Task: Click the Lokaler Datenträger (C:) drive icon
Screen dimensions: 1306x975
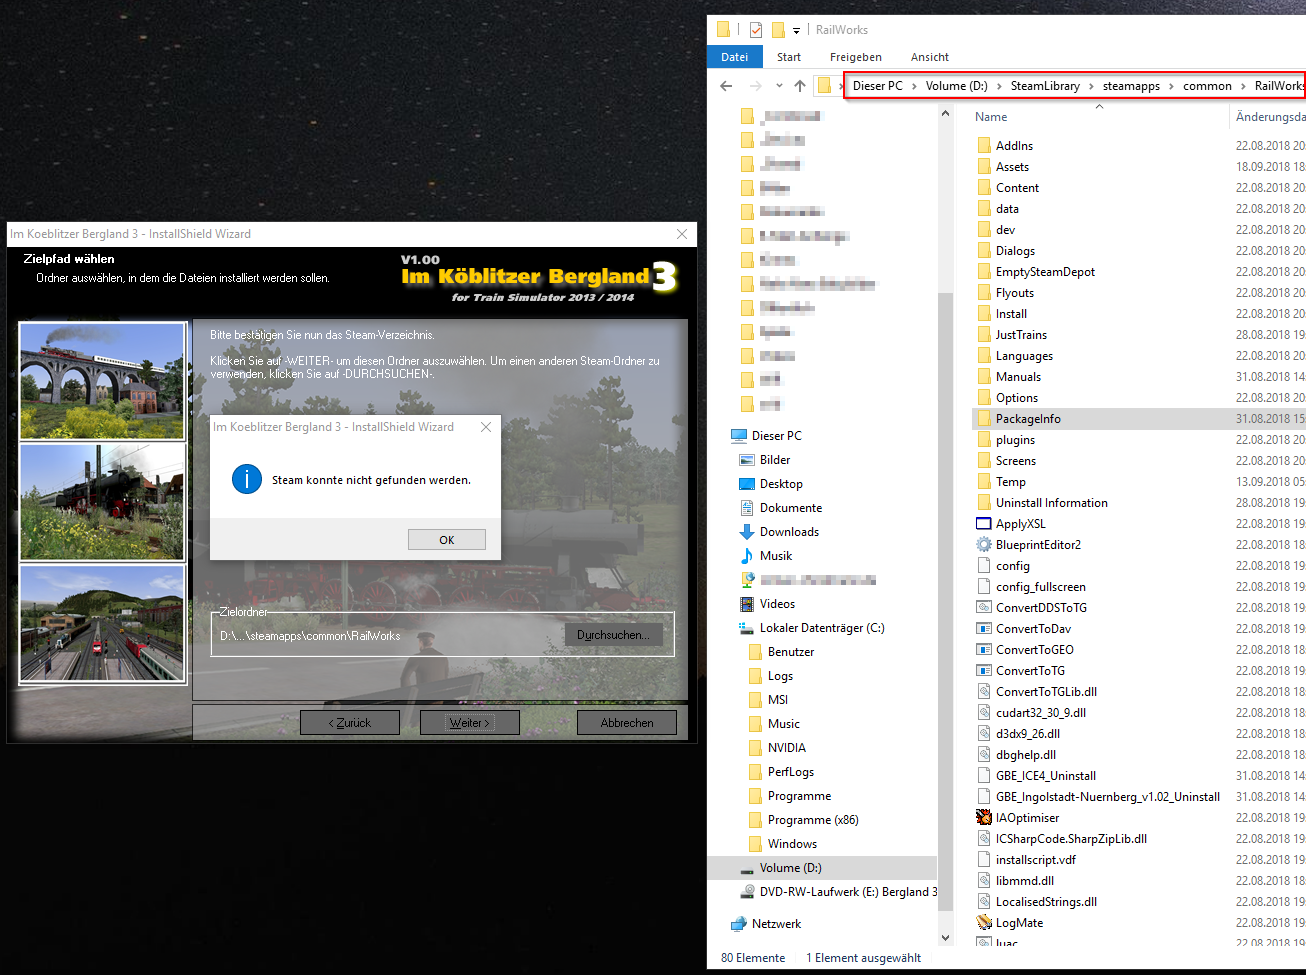Action: (x=746, y=628)
